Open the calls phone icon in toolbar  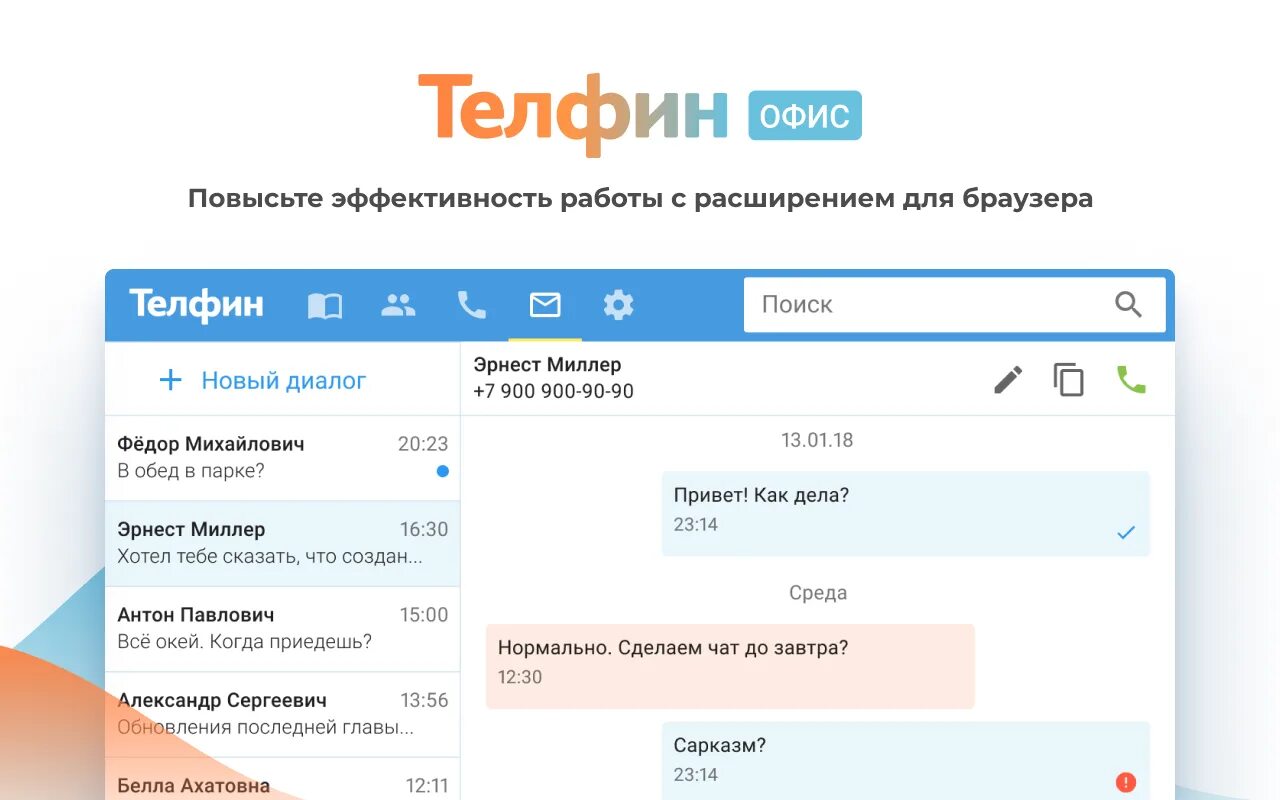pos(471,305)
